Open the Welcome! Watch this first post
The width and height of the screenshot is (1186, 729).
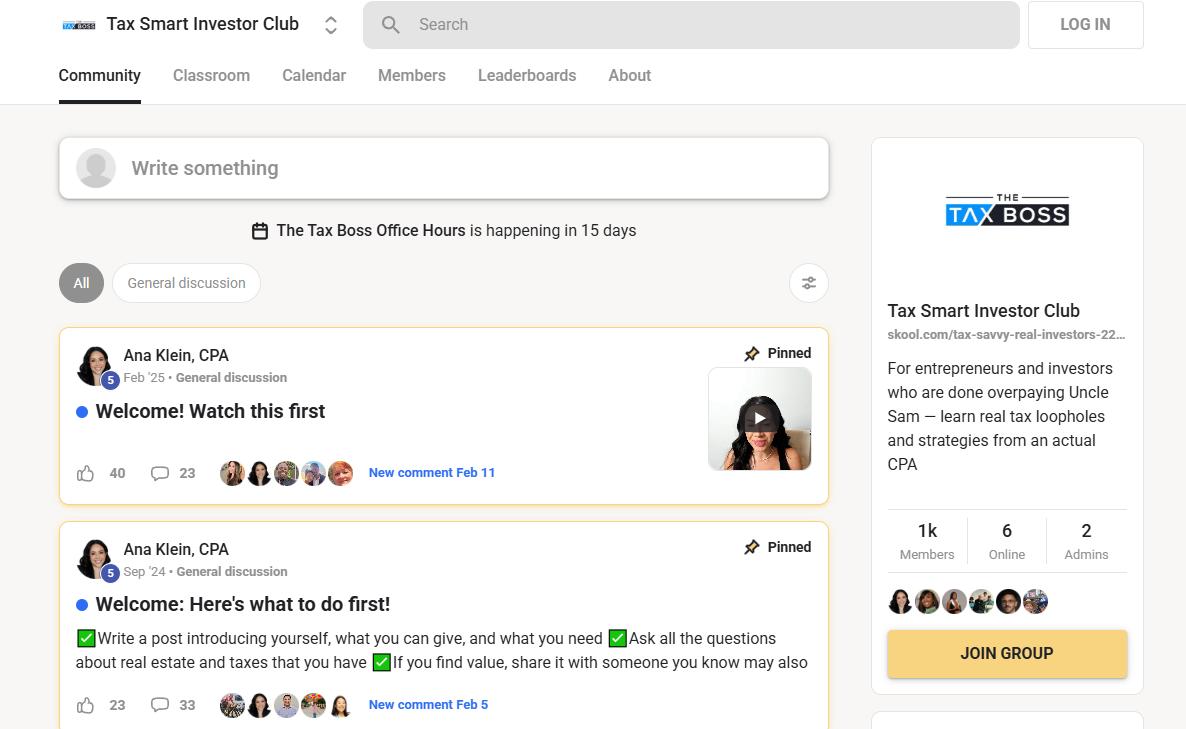point(210,411)
